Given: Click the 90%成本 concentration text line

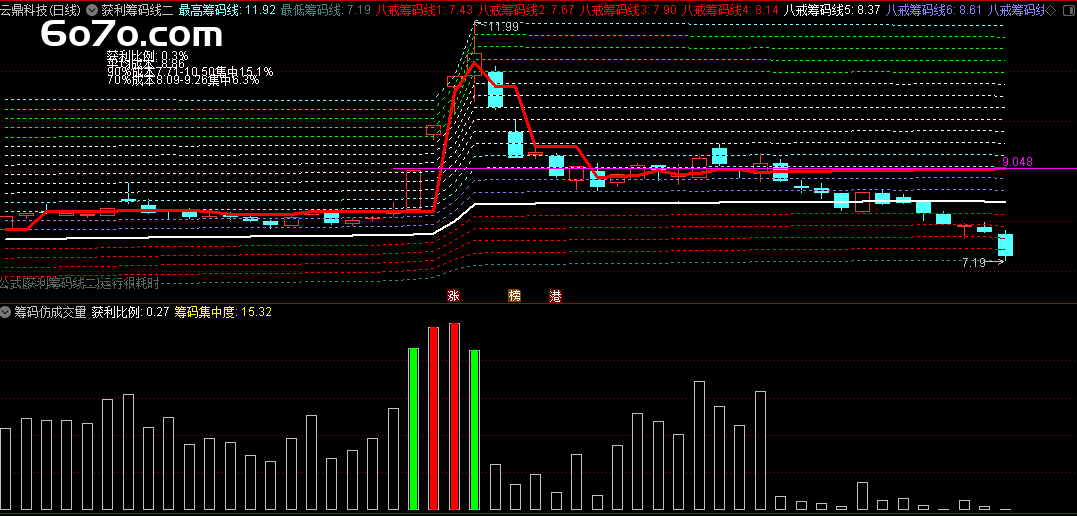Looking at the screenshot, I should pos(190,71).
